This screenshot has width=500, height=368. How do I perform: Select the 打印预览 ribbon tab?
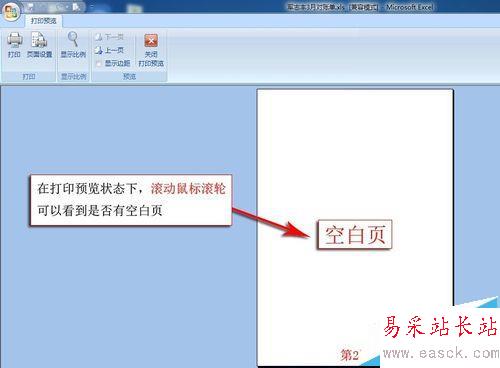point(44,21)
